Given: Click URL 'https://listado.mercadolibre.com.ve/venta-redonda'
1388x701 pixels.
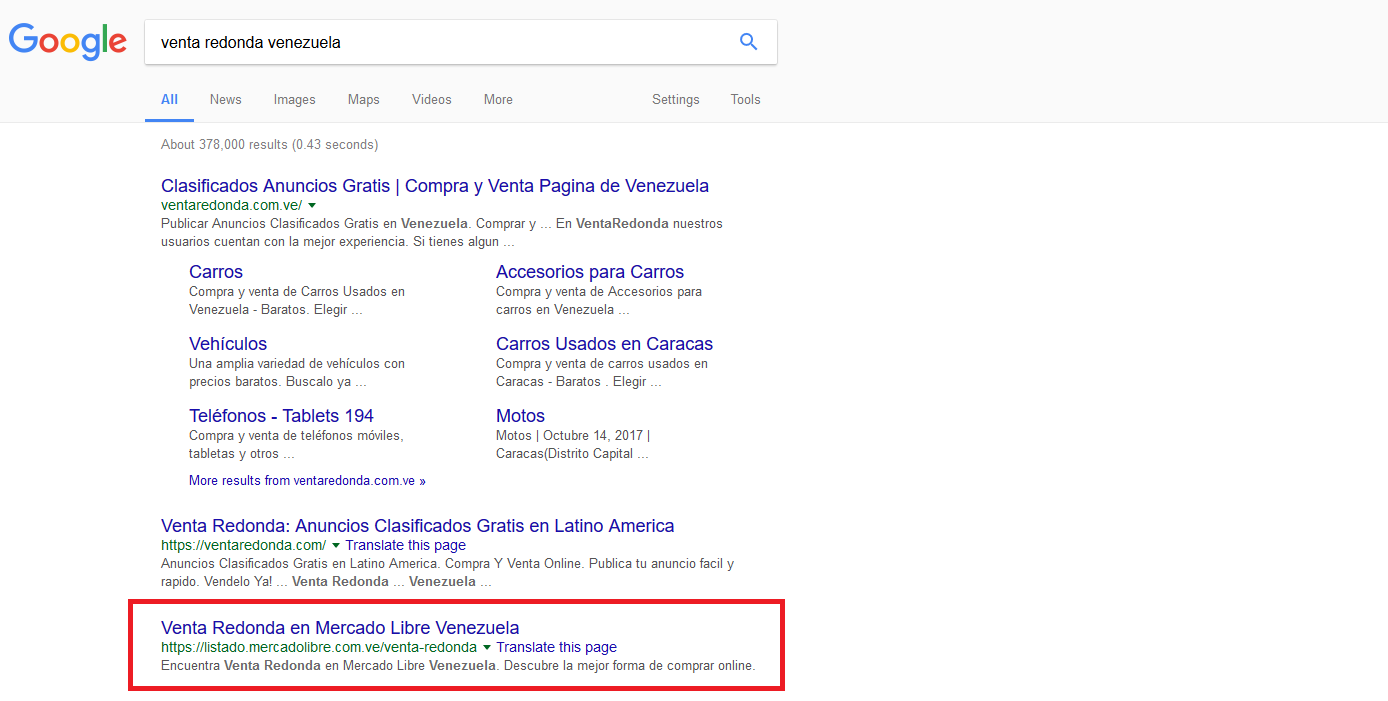Looking at the screenshot, I should tap(319, 647).
